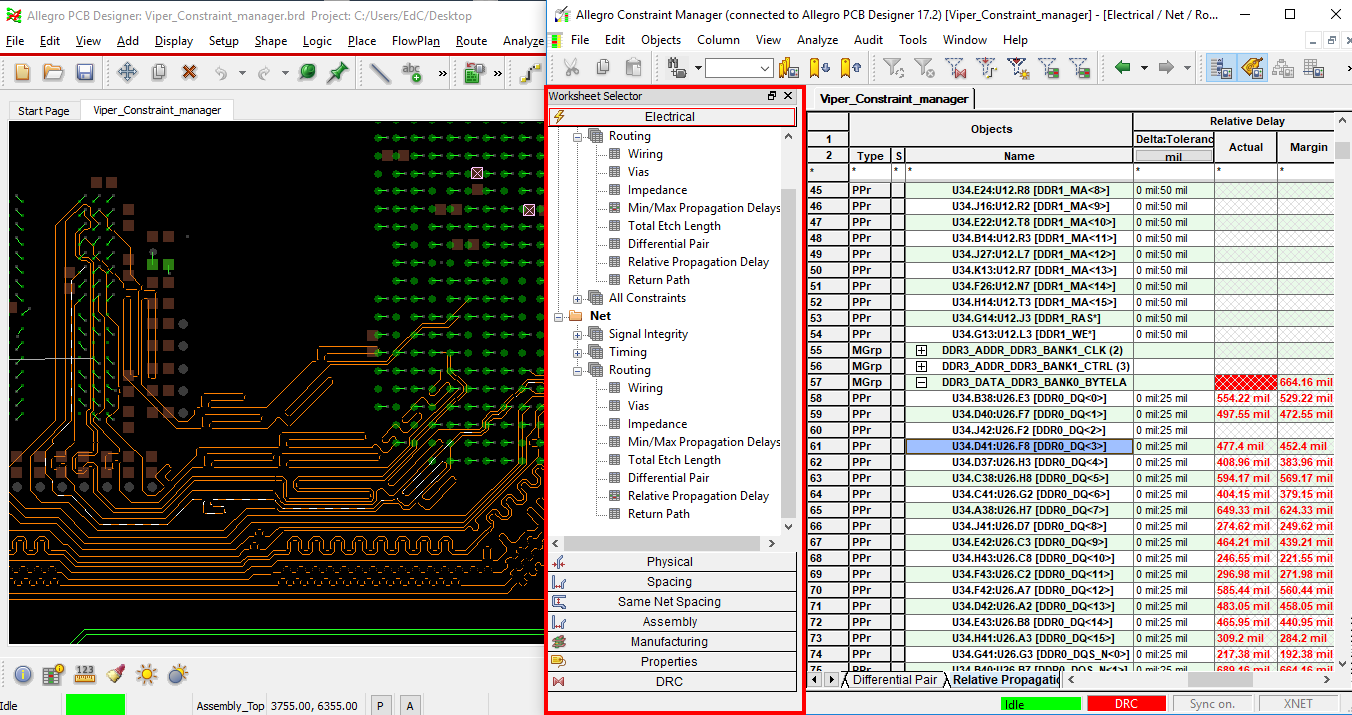Open the Route menu in PCB Designer
1352x715 pixels.
471,41
